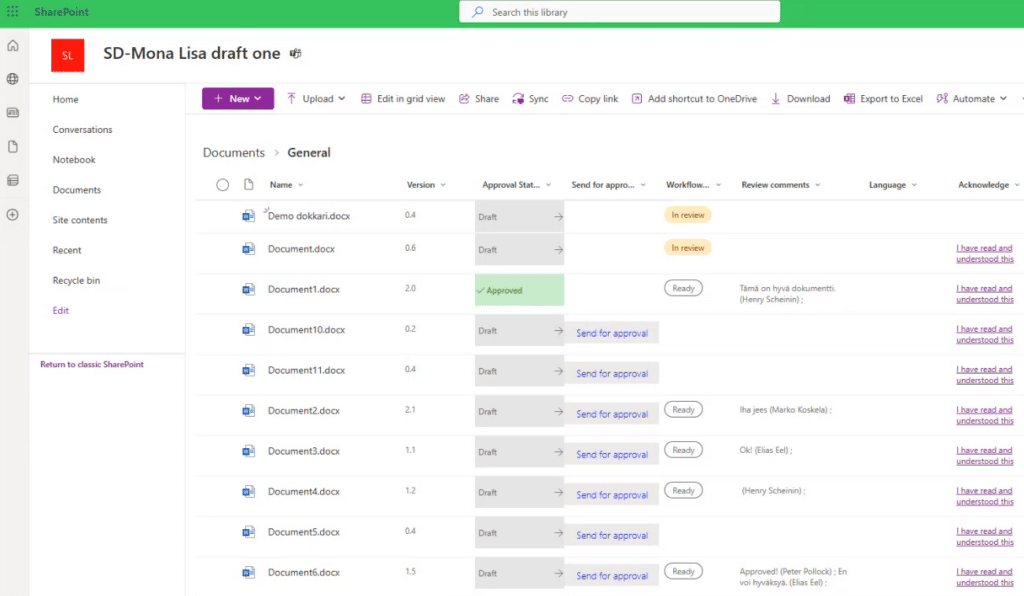The image size is (1024, 596).
Task: Go to Home in site navigation
Action: (65, 99)
